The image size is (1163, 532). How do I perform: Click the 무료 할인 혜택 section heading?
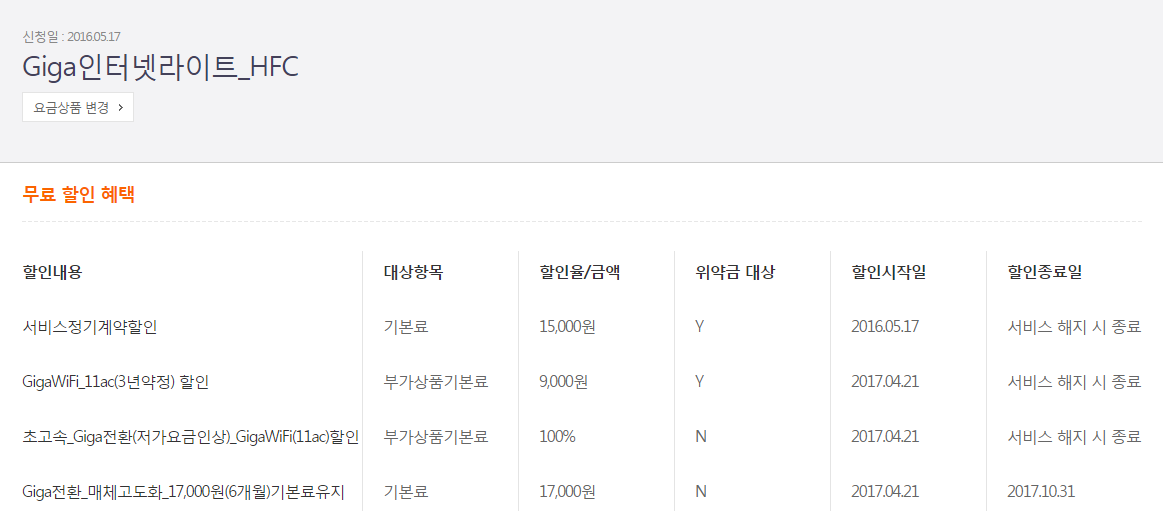pos(79,195)
